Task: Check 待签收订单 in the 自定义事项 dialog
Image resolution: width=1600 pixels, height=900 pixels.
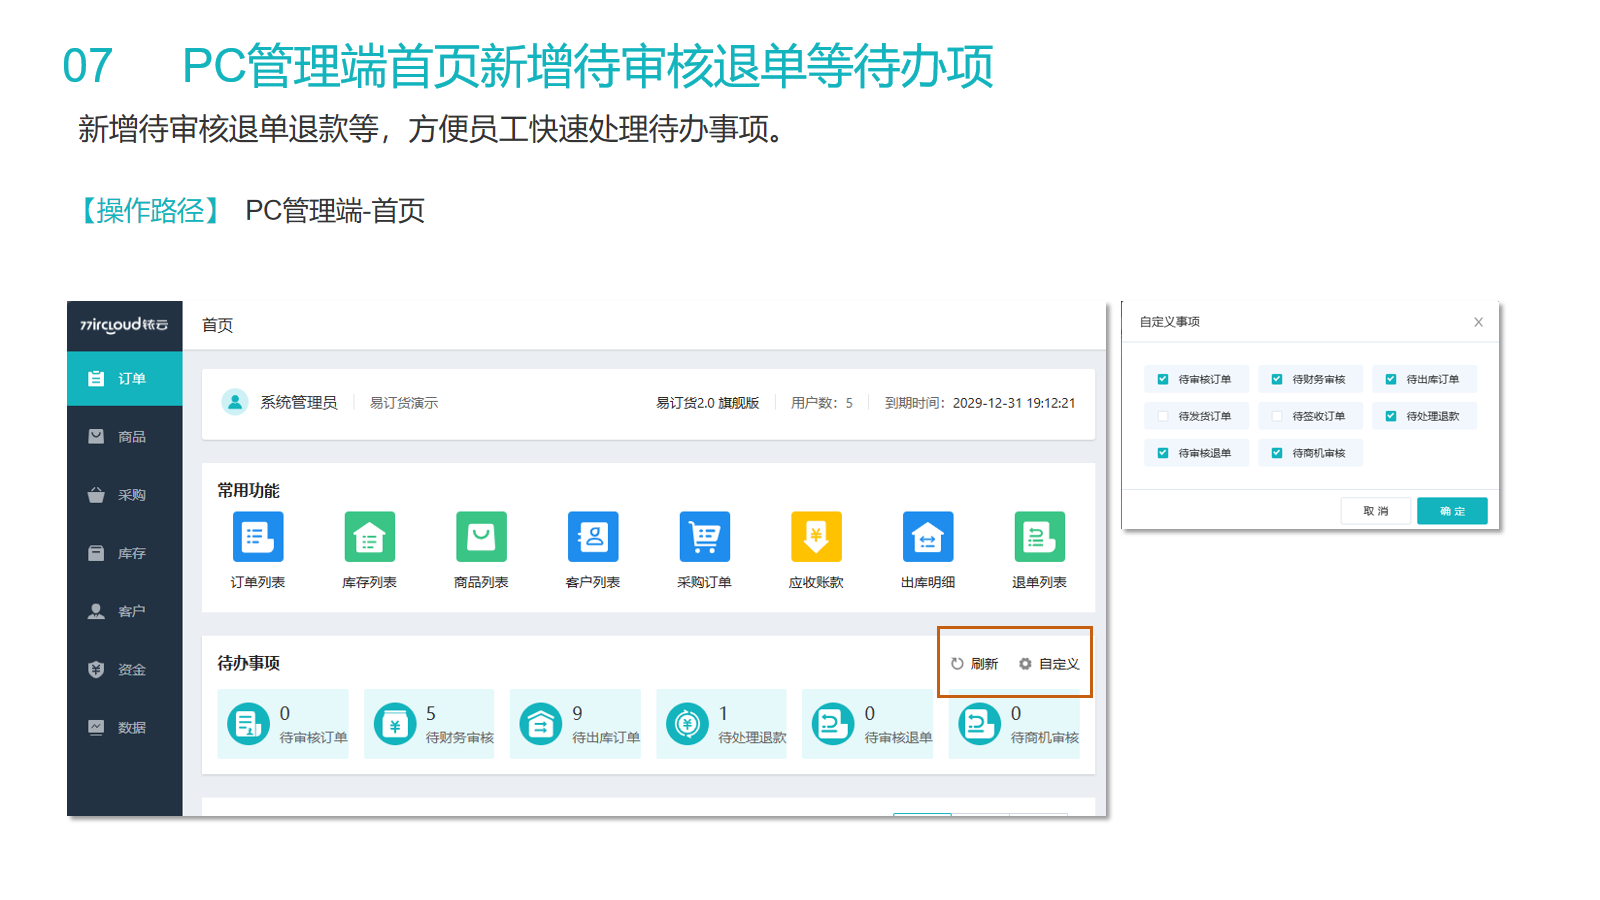Action: coord(1277,416)
